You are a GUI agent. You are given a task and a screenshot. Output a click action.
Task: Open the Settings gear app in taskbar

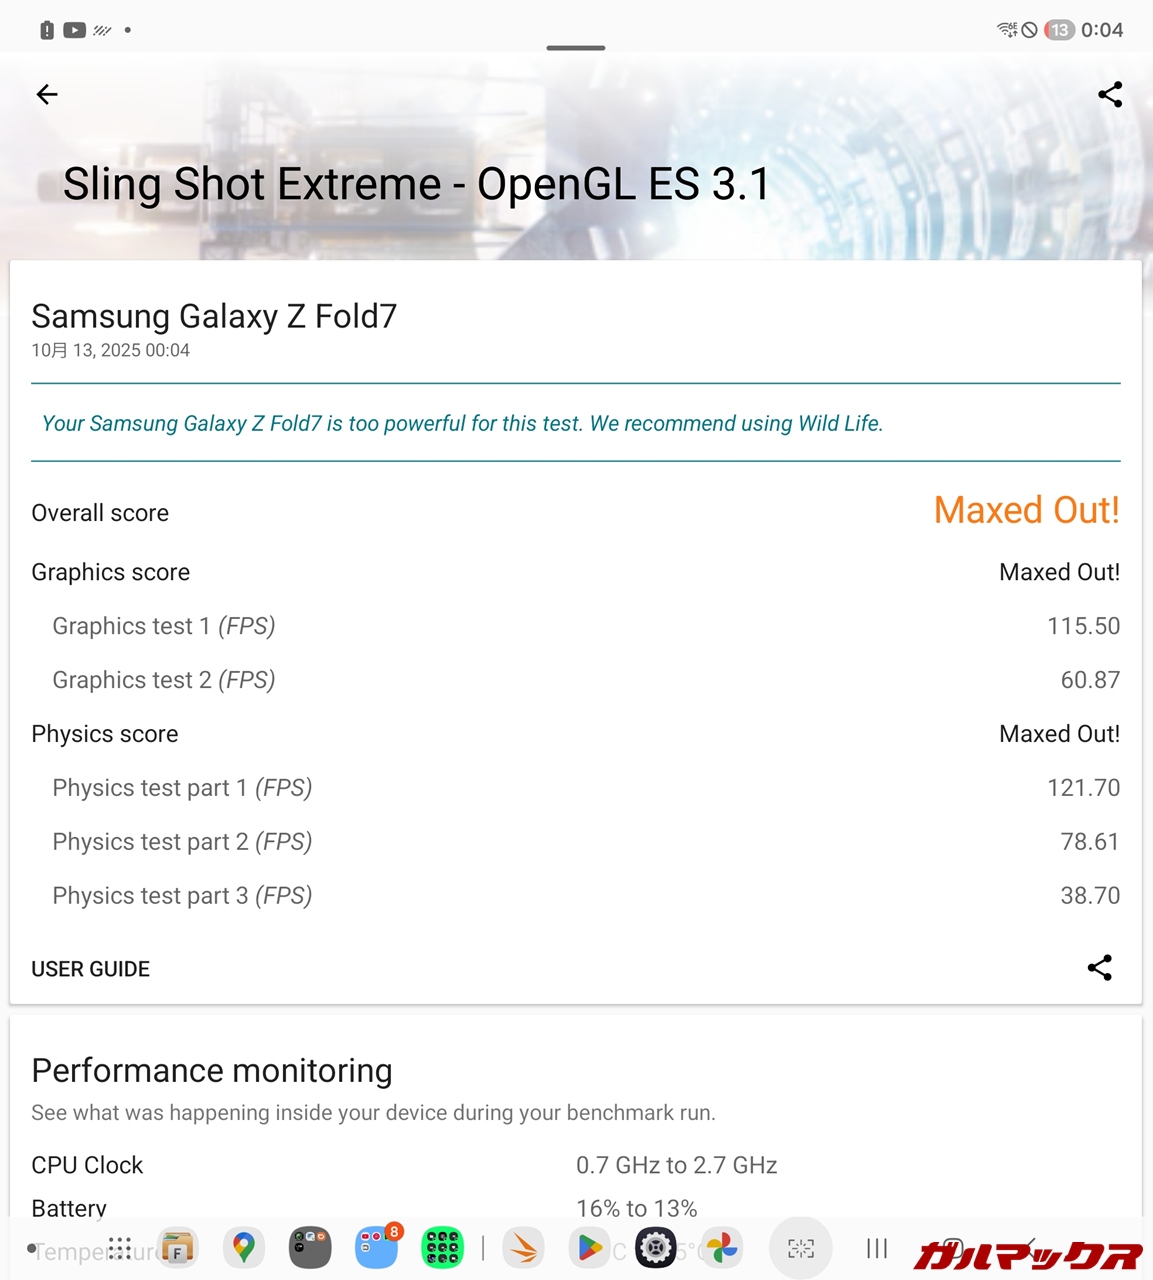[x=656, y=1248]
